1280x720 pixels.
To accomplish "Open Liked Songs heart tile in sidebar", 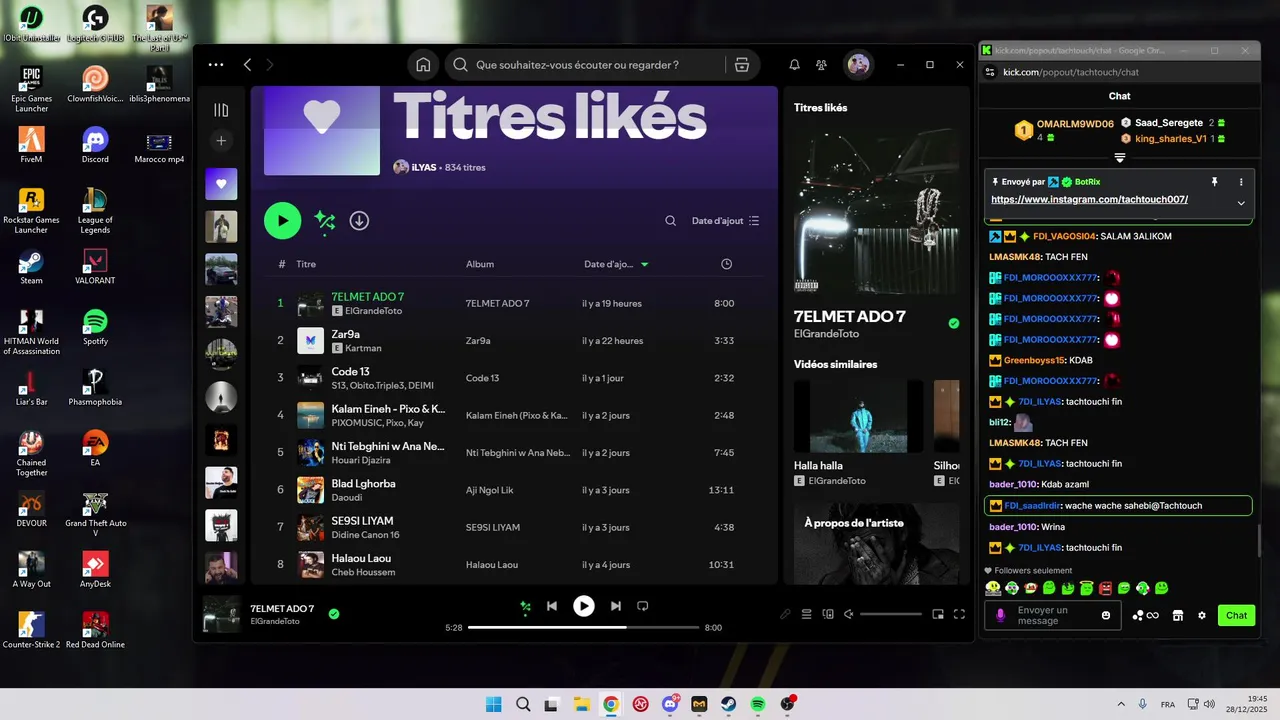I will click(221, 184).
